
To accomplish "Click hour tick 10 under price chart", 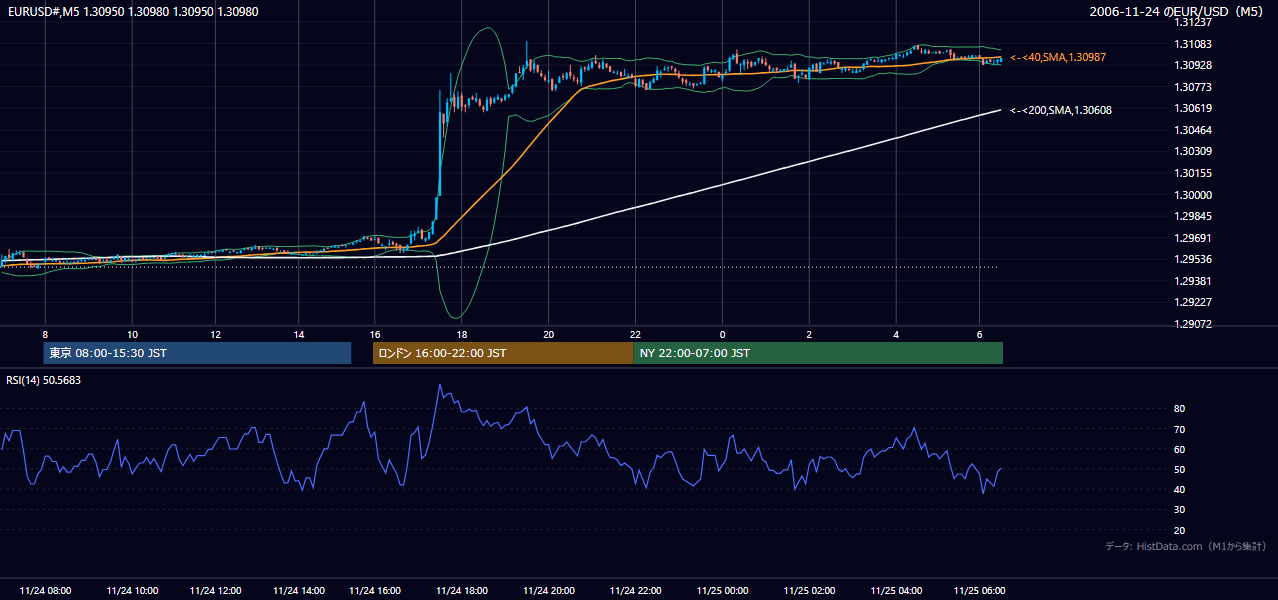I will 132,334.
